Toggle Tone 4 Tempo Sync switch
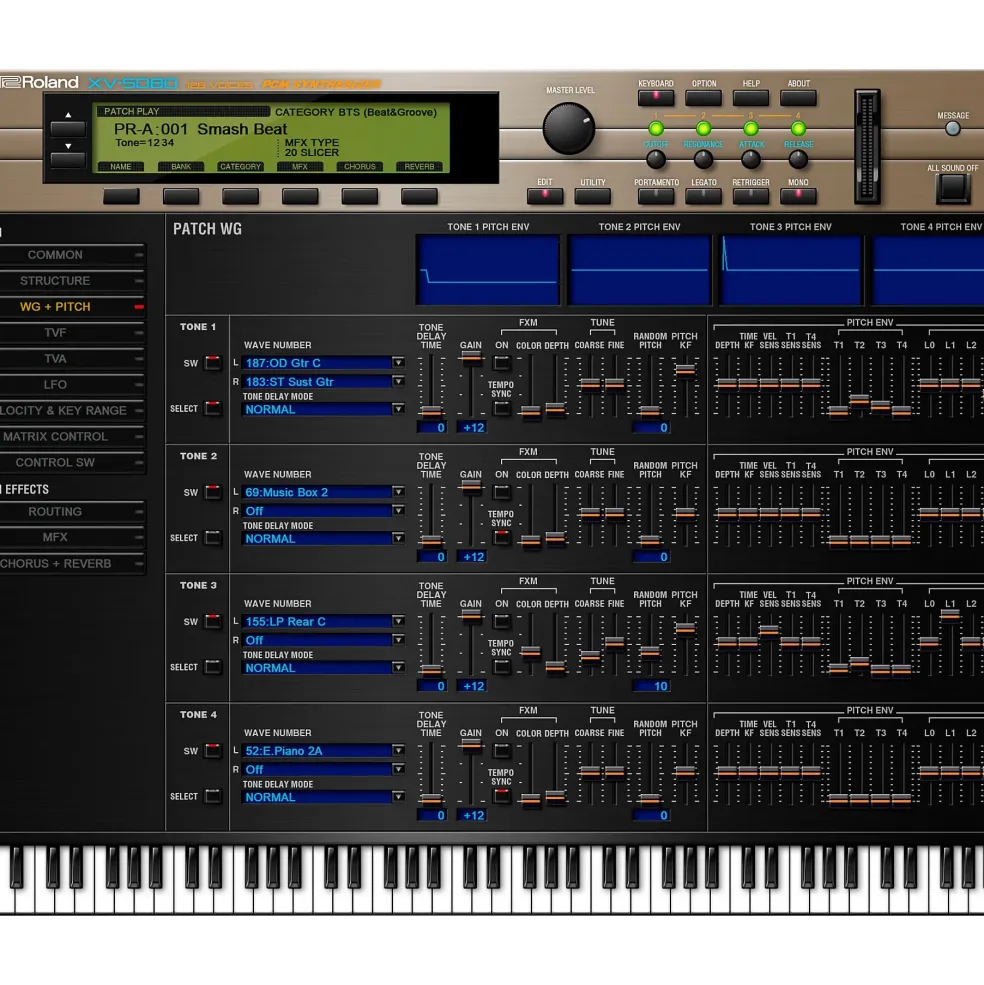Image resolution: width=984 pixels, height=985 pixels. point(501,797)
